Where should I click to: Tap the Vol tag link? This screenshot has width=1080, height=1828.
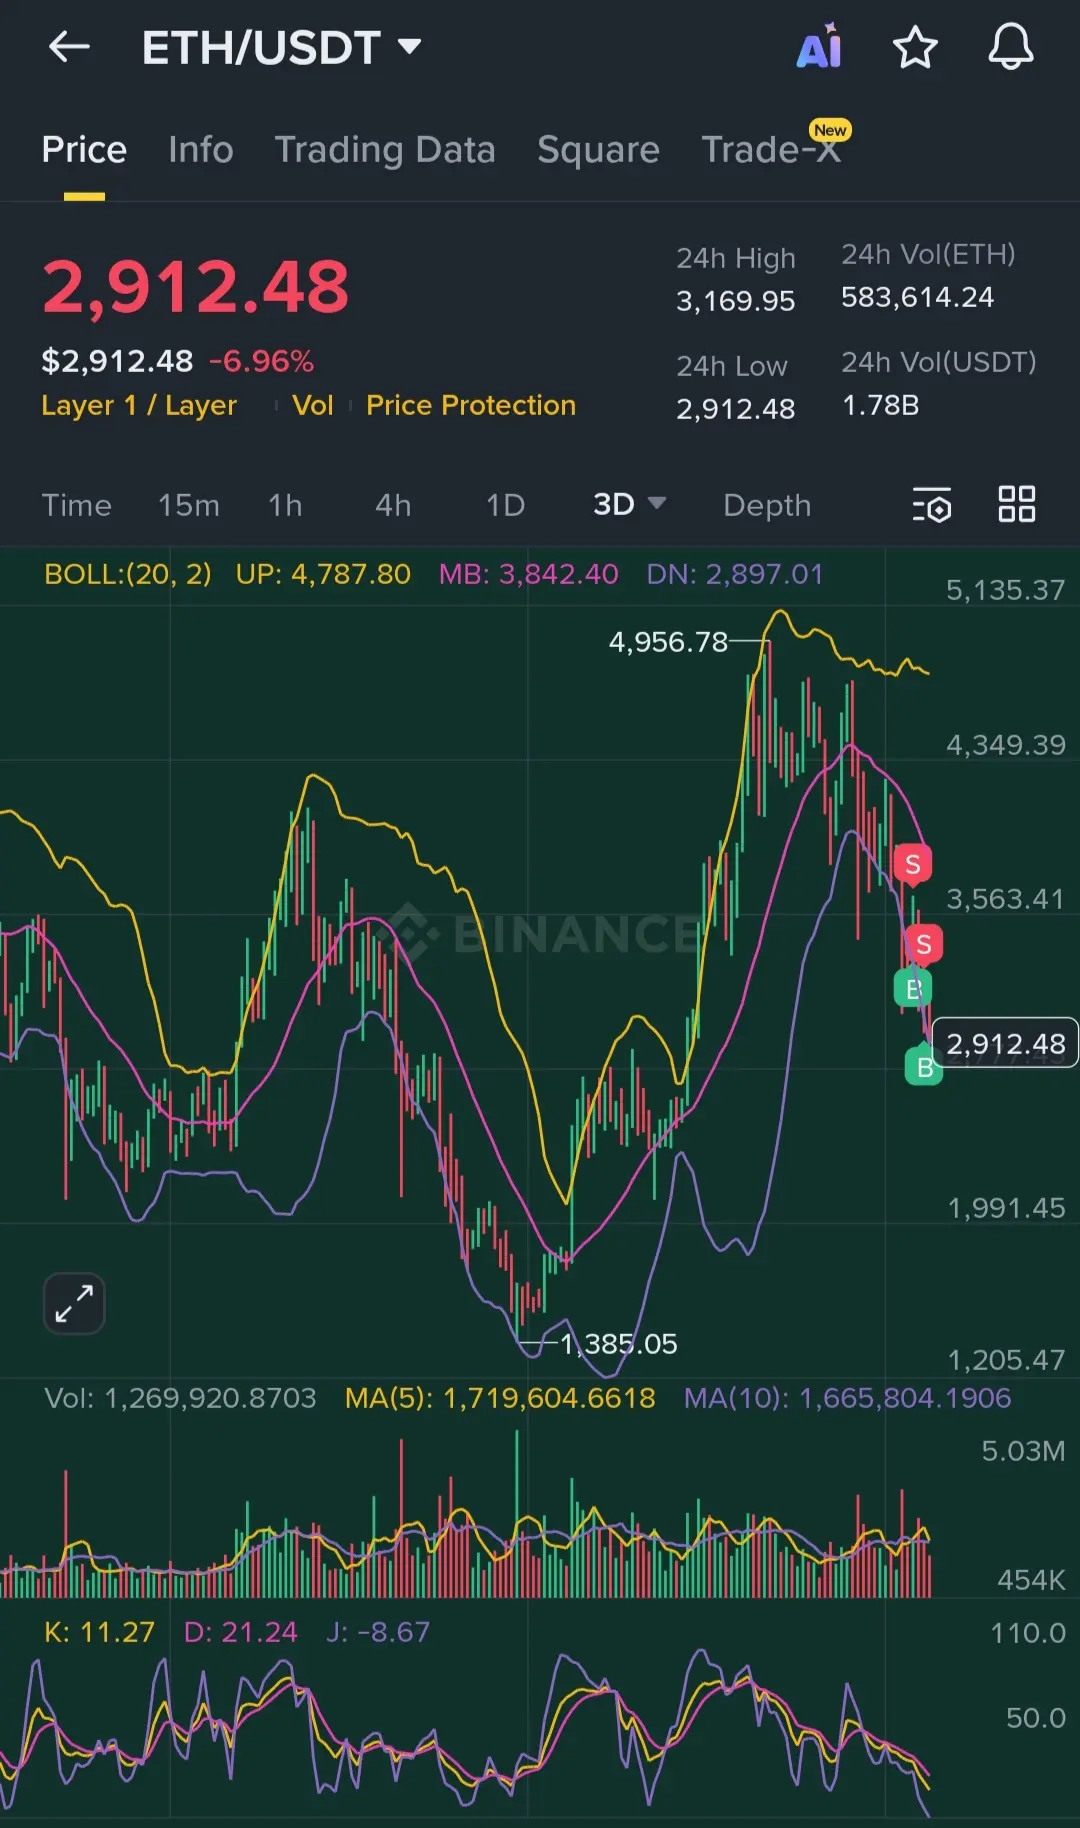(x=313, y=405)
